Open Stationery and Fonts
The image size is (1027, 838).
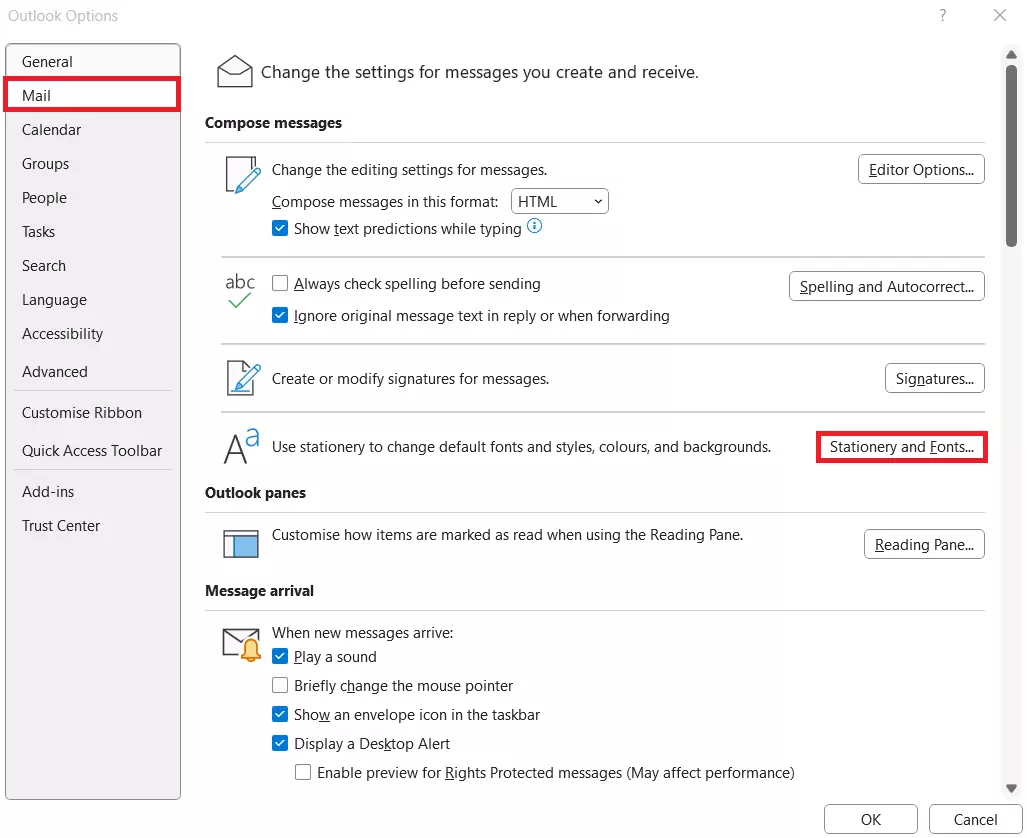point(901,447)
